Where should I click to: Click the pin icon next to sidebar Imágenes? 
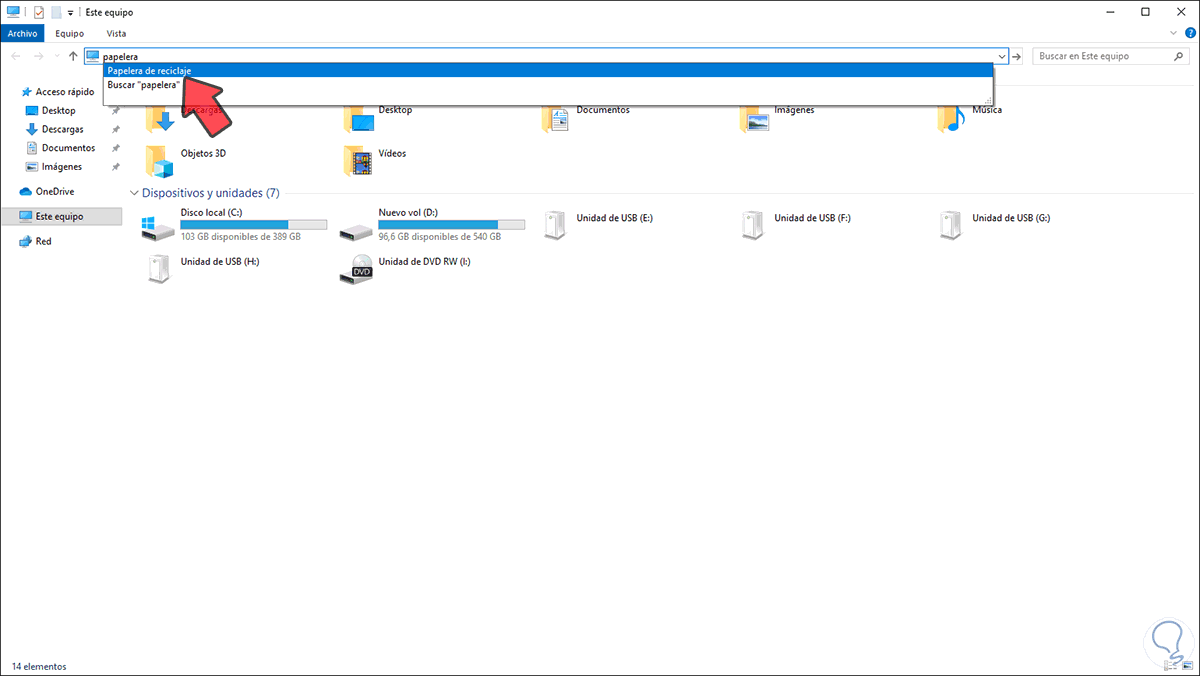pos(115,167)
